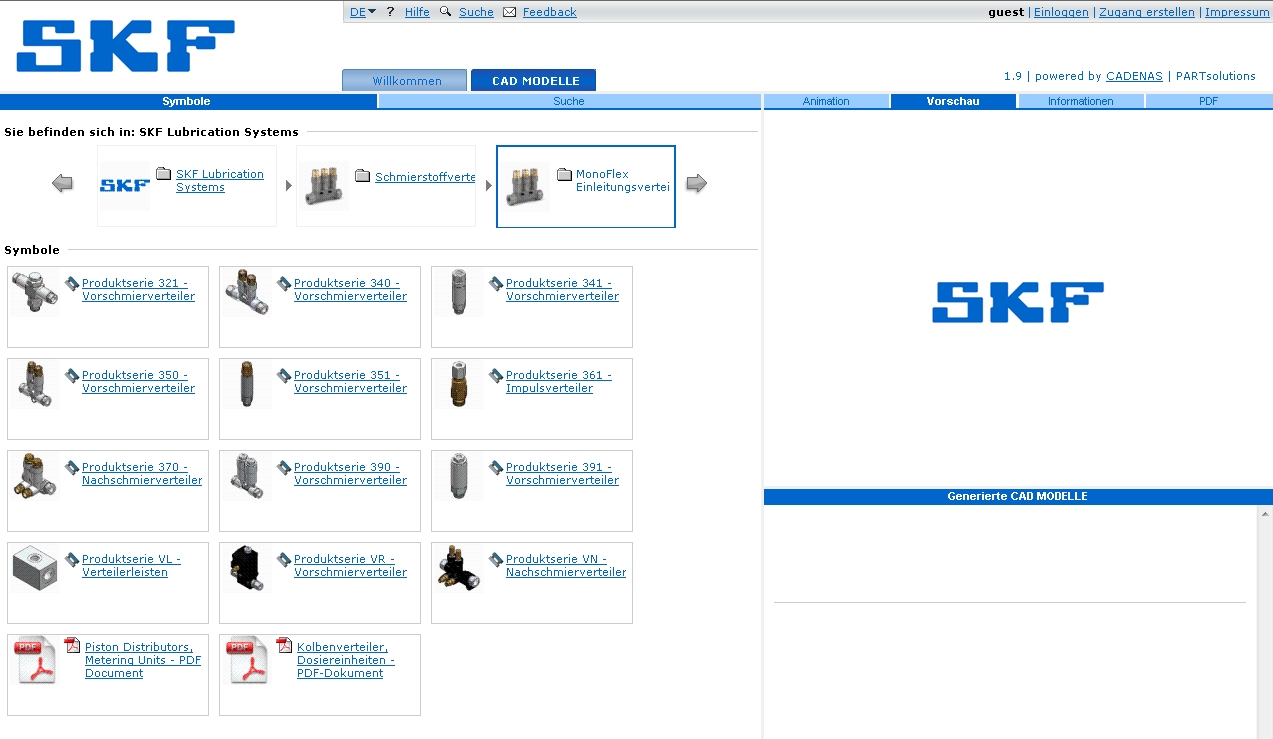
Task: Click the left arrow in the category carousel
Action: point(62,183)
